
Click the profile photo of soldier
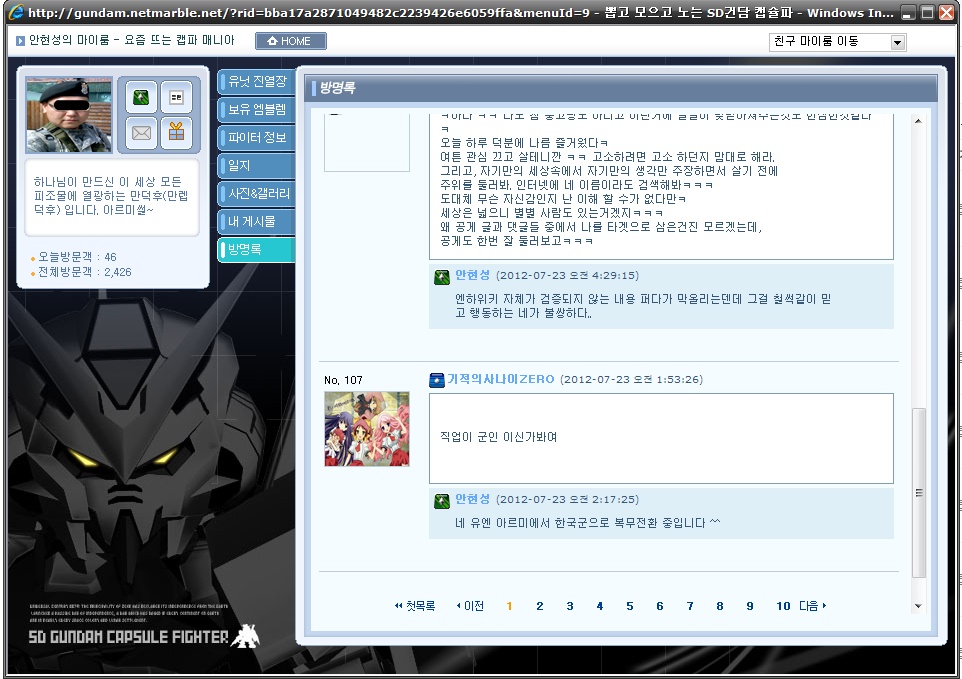(69, 115)
